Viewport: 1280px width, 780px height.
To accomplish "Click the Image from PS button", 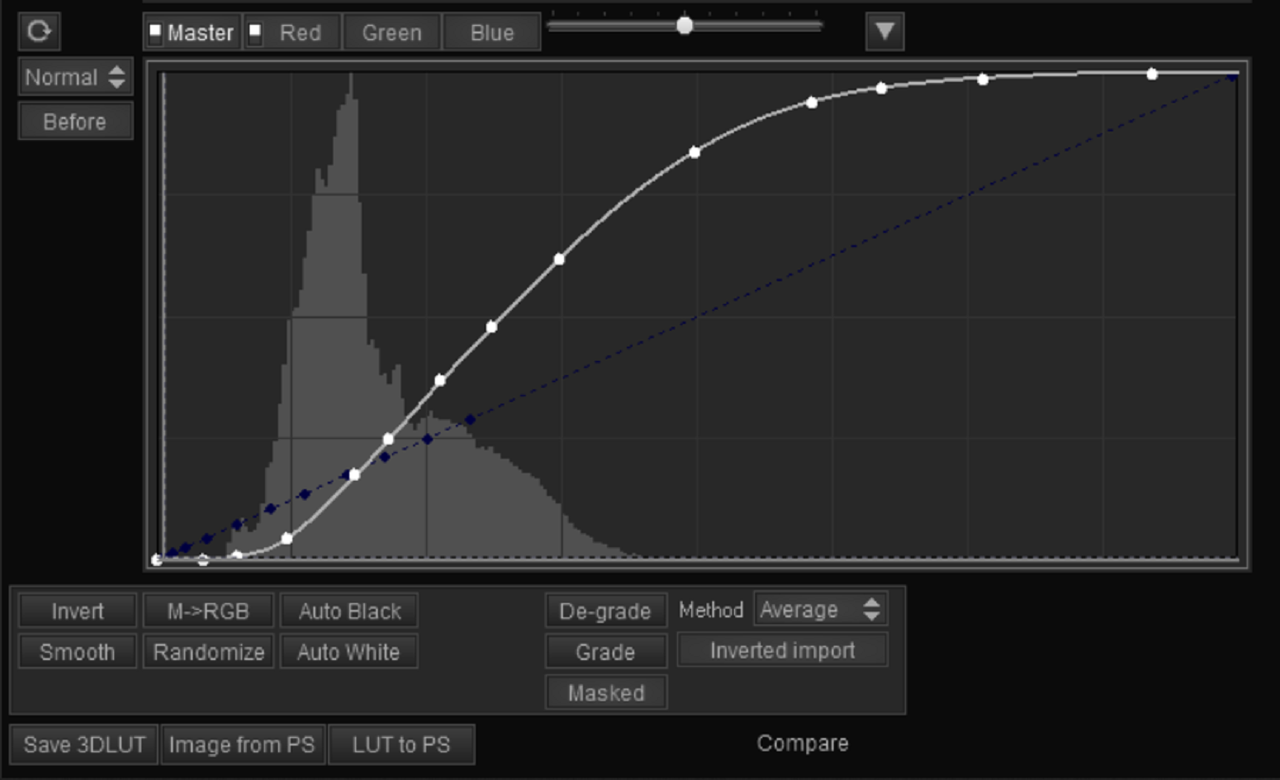I will (x=242, y=745).
